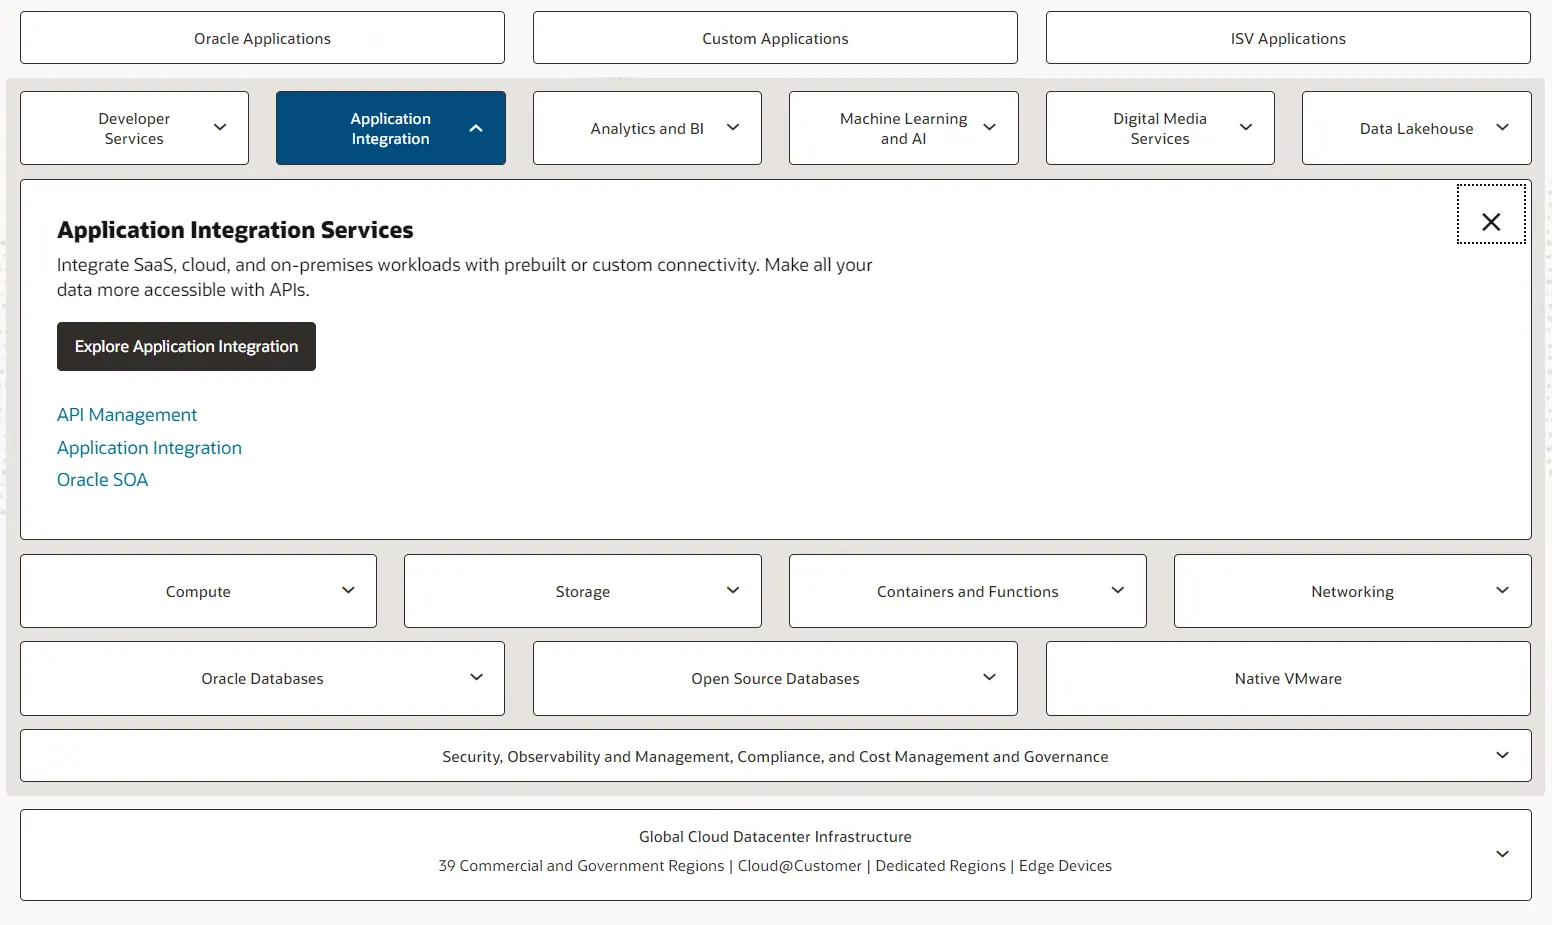Expand the Networking chevron
1552x925 pixels.
pyautogui.click(x=1502, y=591)
